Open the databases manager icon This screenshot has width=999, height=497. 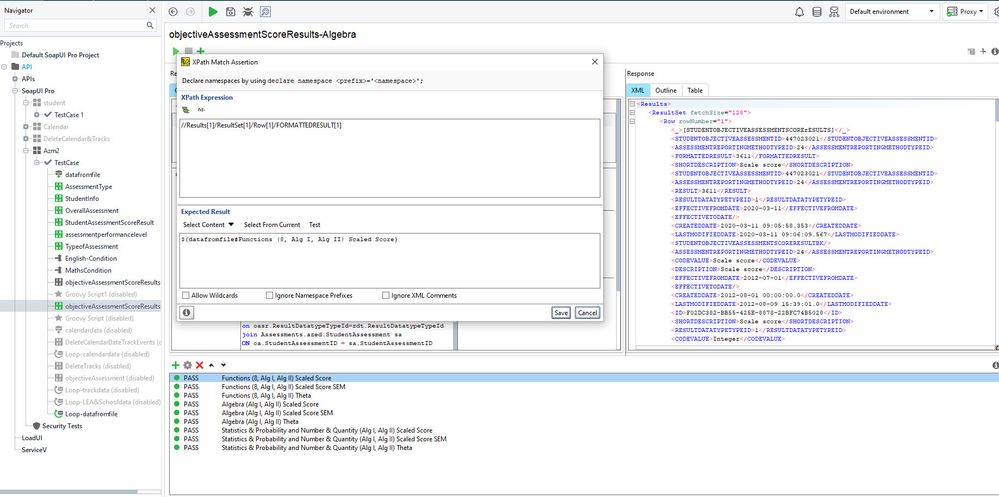click(817, 11)
